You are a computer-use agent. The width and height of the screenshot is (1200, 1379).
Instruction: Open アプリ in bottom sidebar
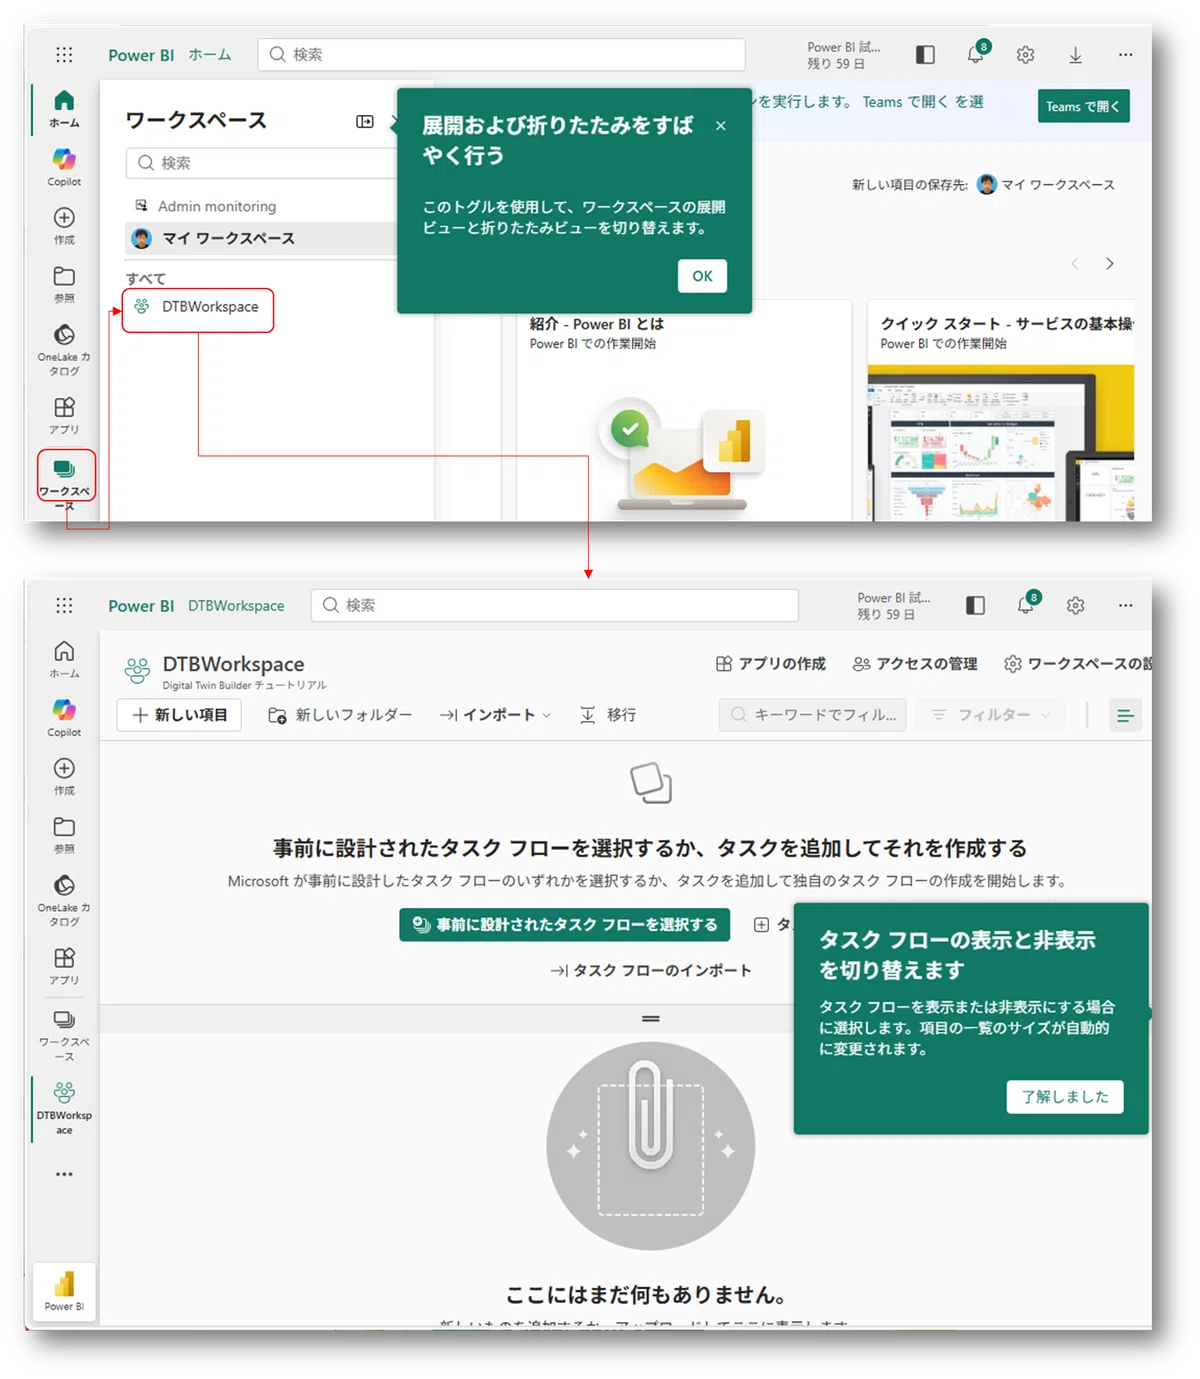click(x=64, y=965)
